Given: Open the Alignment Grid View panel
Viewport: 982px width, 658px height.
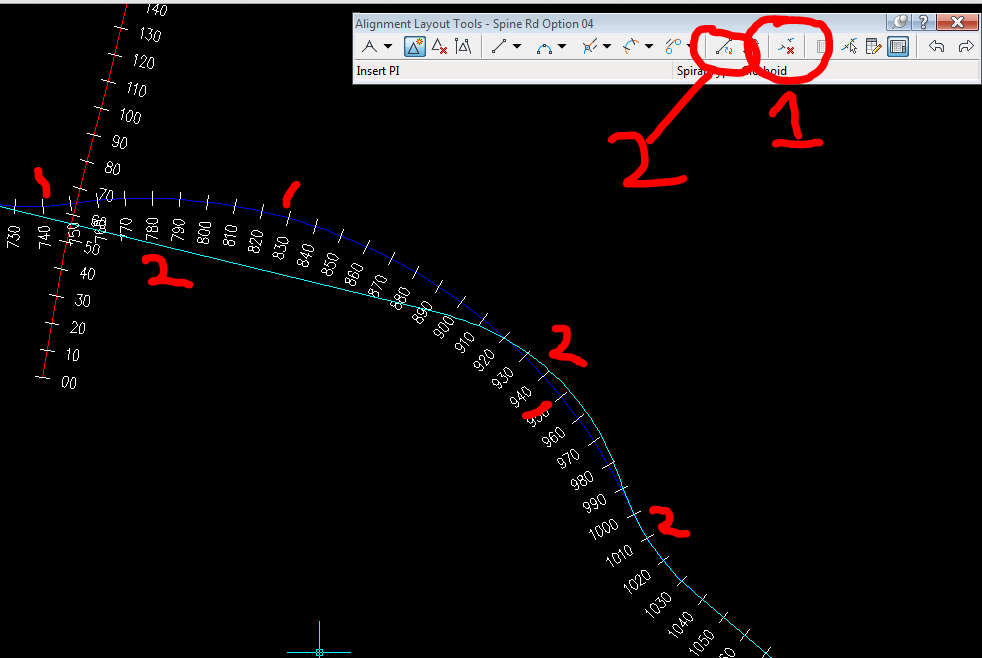Looking at the screenshot, I should click(x=897, y=46).
